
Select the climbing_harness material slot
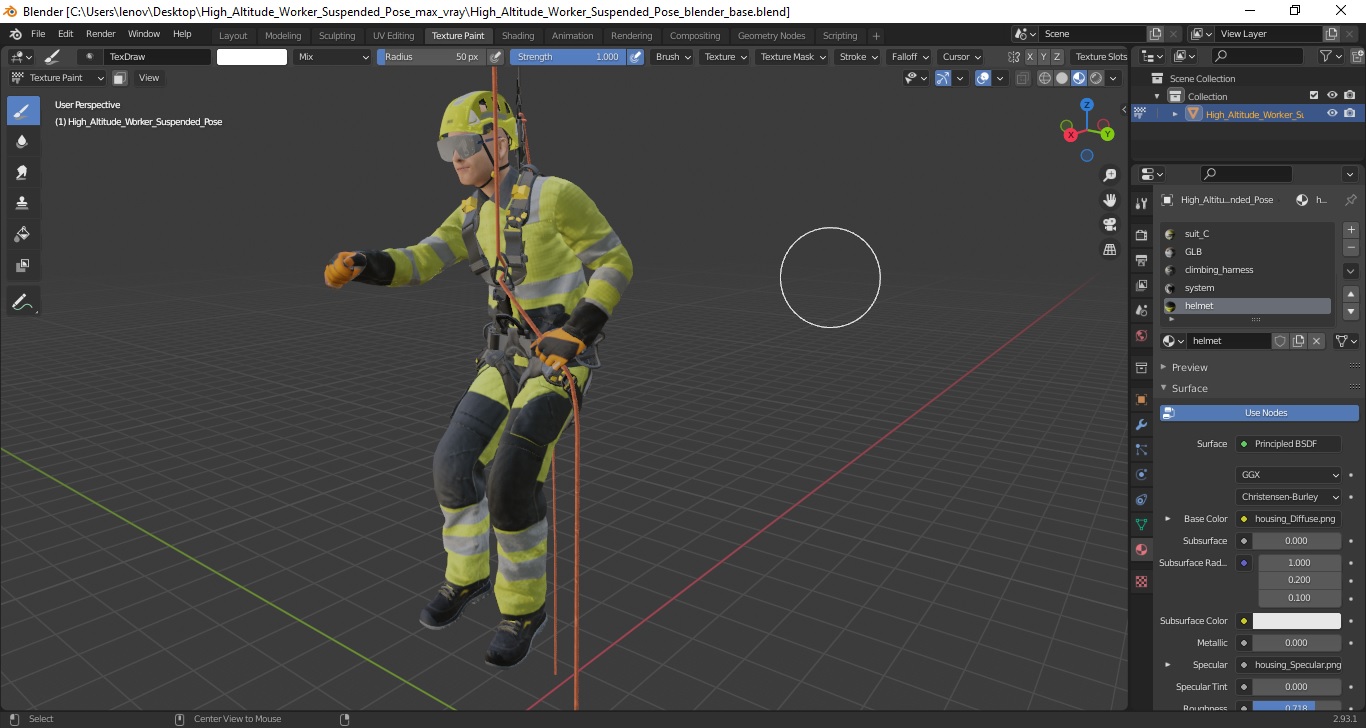point(1247,270)
